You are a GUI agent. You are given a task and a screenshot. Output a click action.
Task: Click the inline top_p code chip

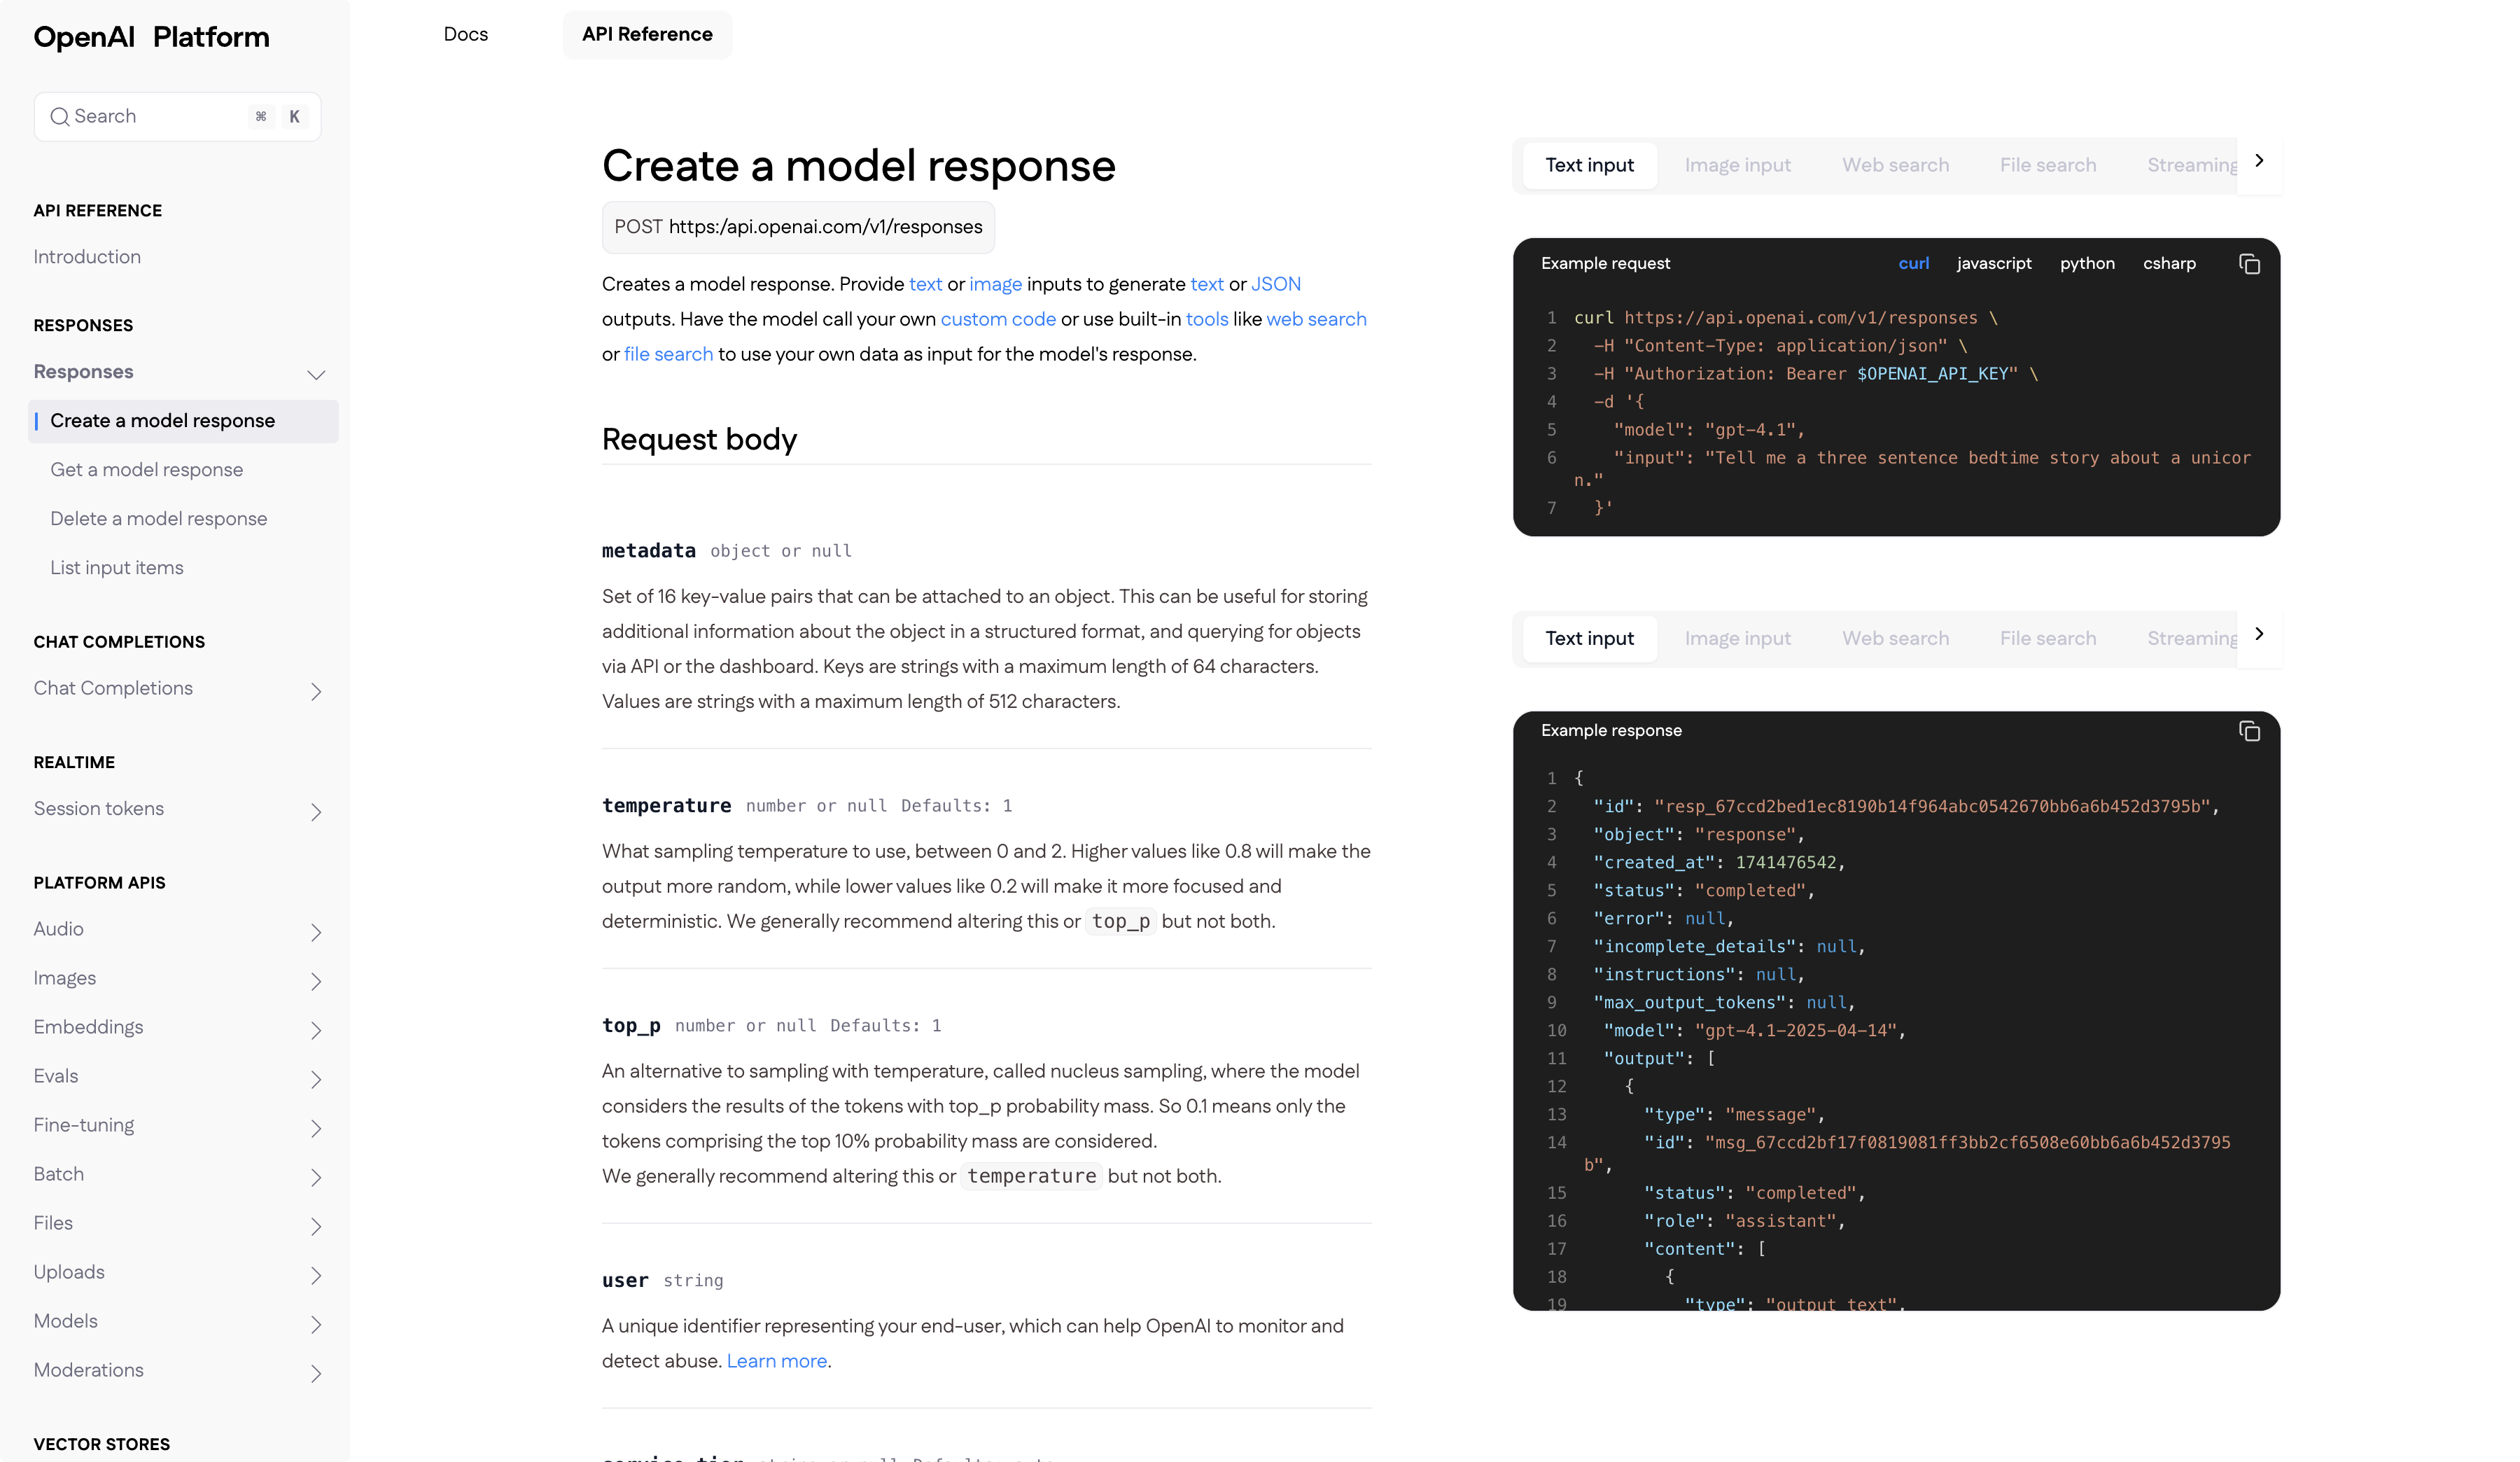point(1120,921)
